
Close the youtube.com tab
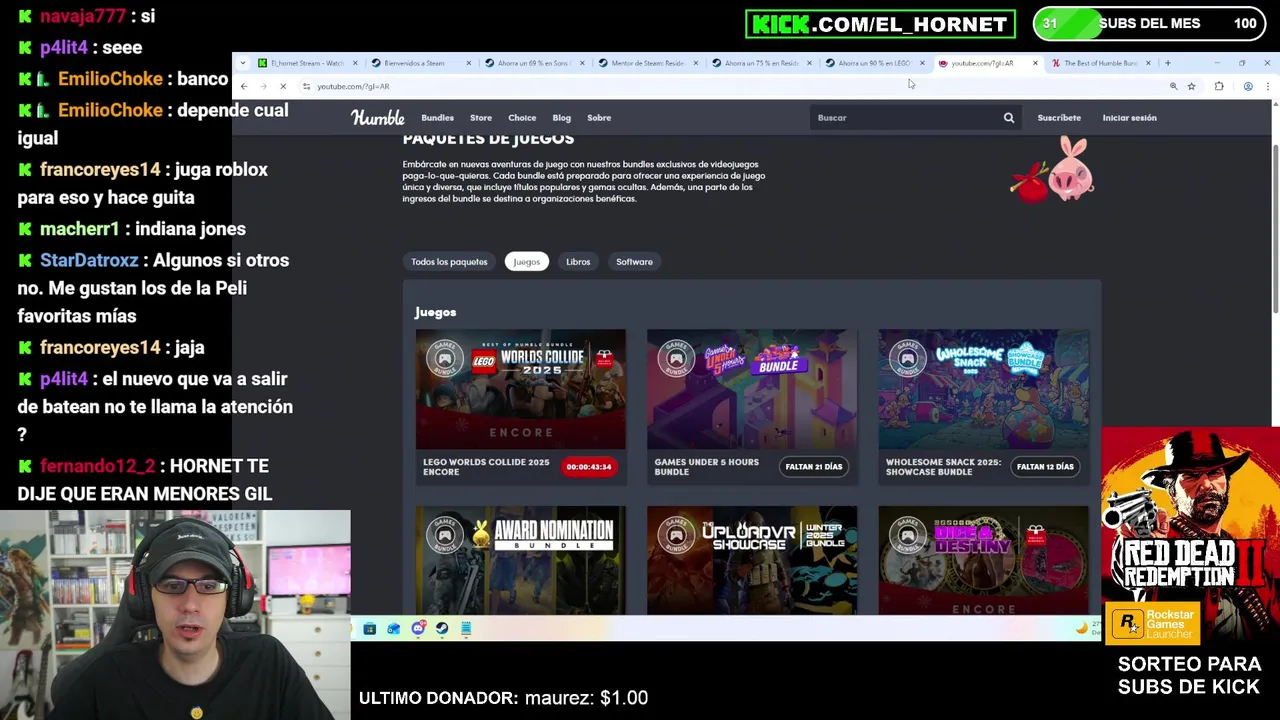click(x=1035, y=63)
